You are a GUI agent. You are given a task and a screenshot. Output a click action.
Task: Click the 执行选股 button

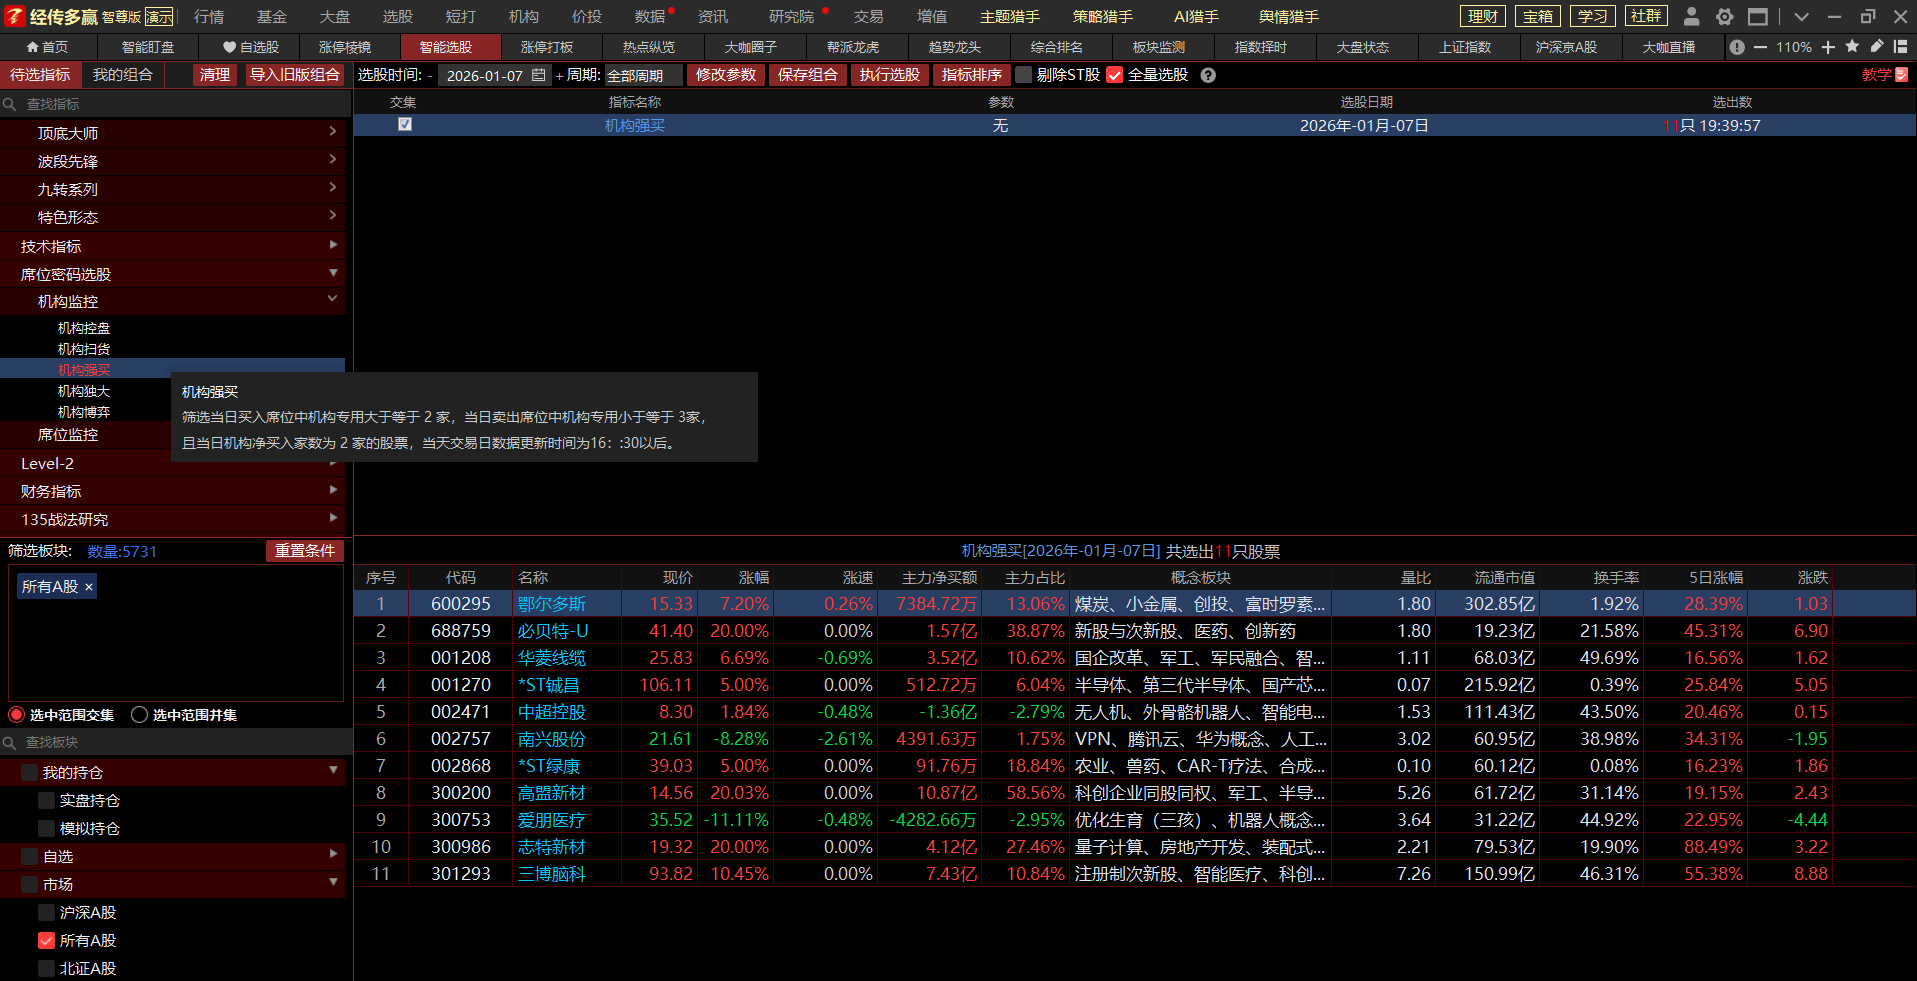coord(889,75)
